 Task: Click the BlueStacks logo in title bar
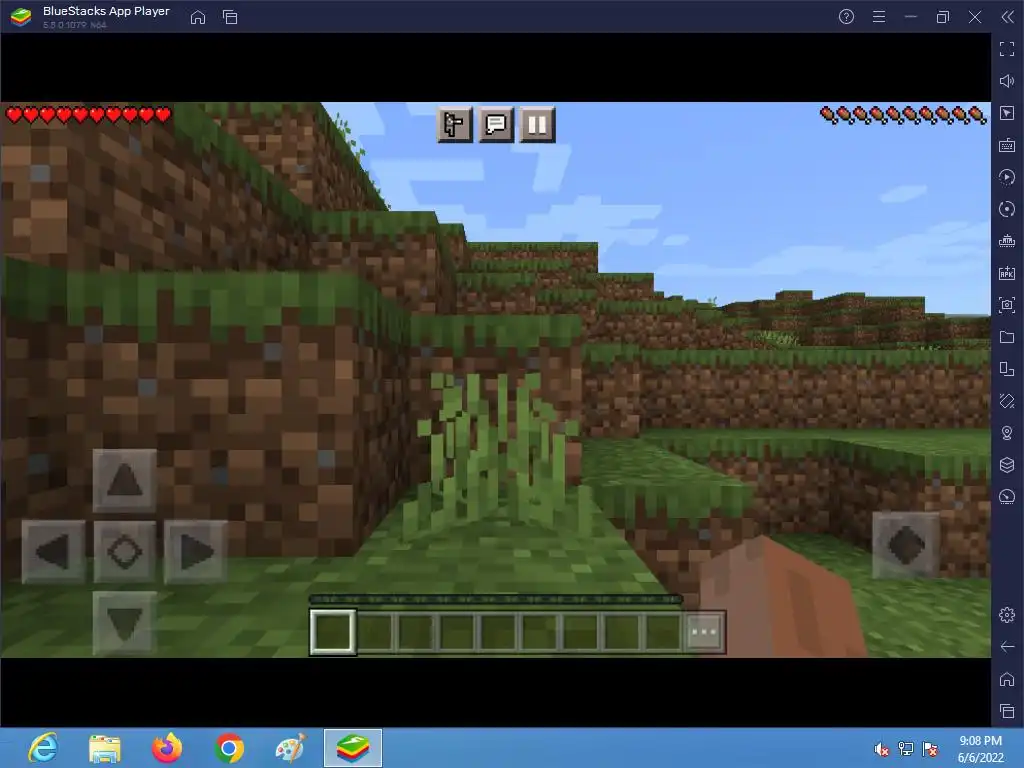tap(21, 17)
